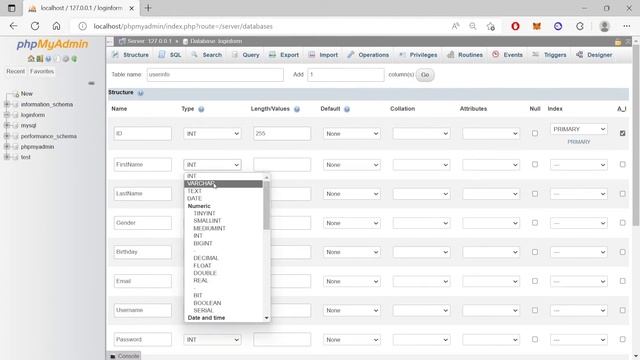Open the Operations tab
The width and height of the screenshot is (640, 360).
pos(368,55)
